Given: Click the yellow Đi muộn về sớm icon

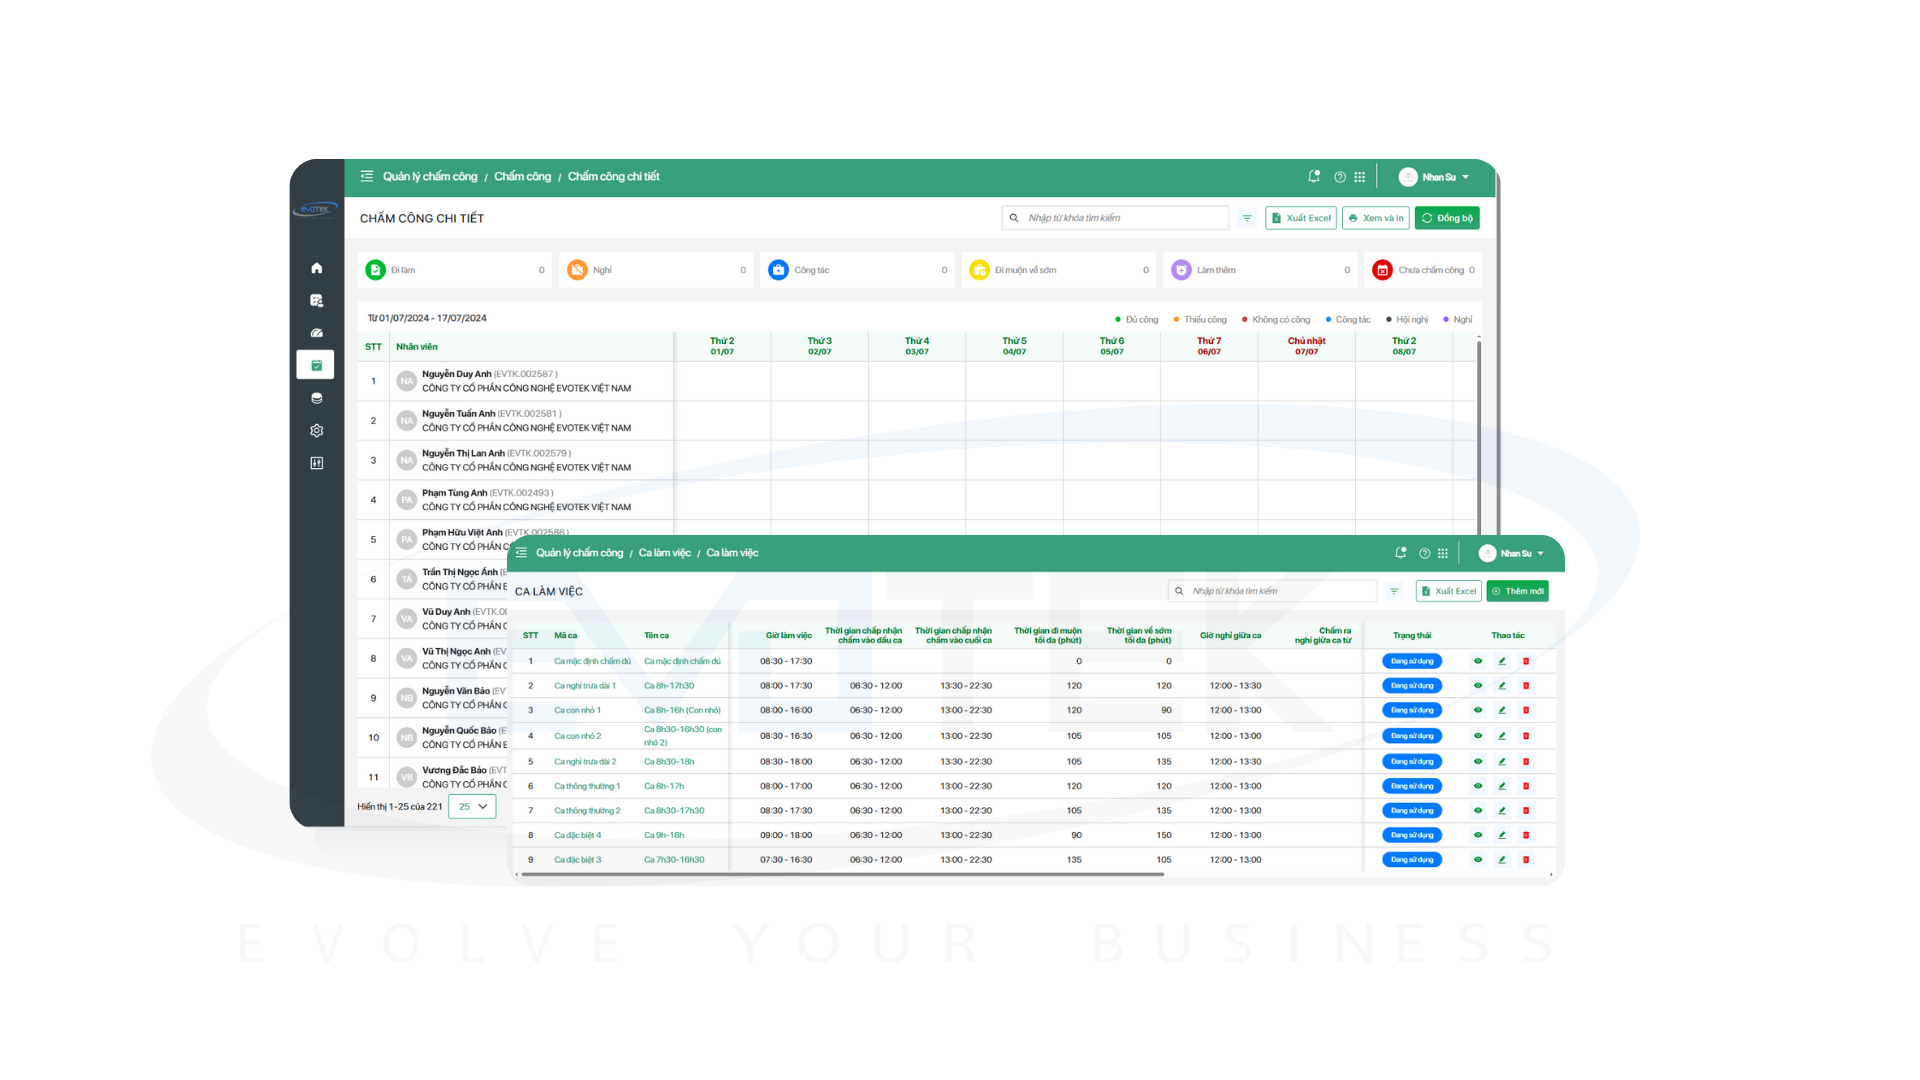Looking at the screenshot, I should coord(980,270).
